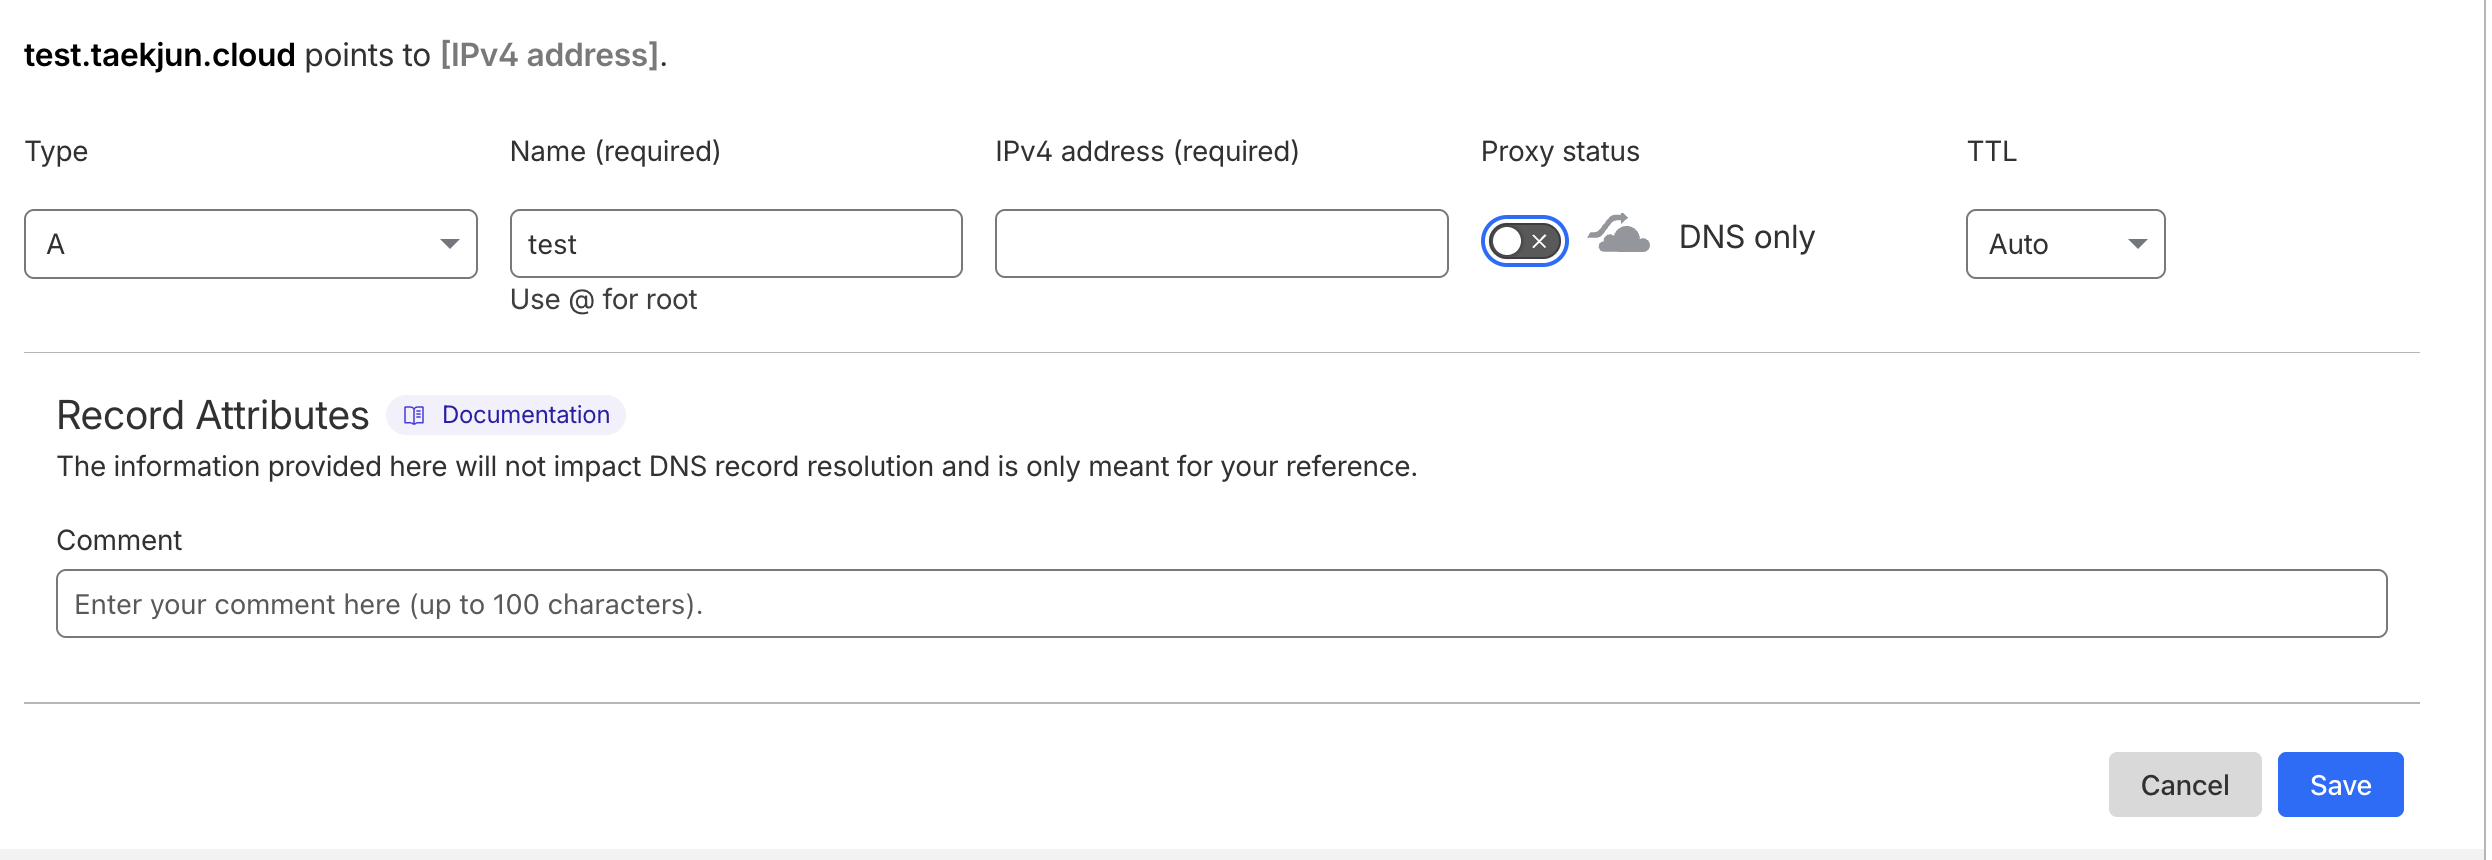Click the Cancel button

pos(2185,785)
